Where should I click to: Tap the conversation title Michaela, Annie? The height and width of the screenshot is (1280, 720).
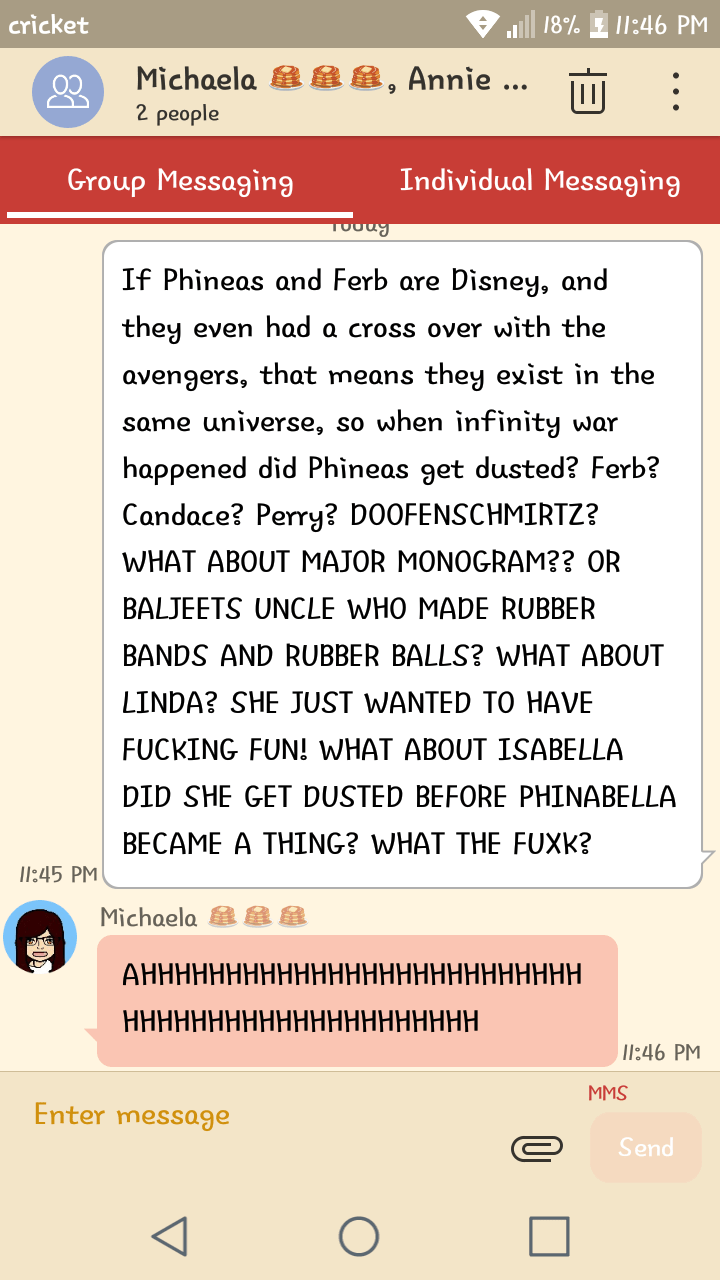click(x=331, y=78)
